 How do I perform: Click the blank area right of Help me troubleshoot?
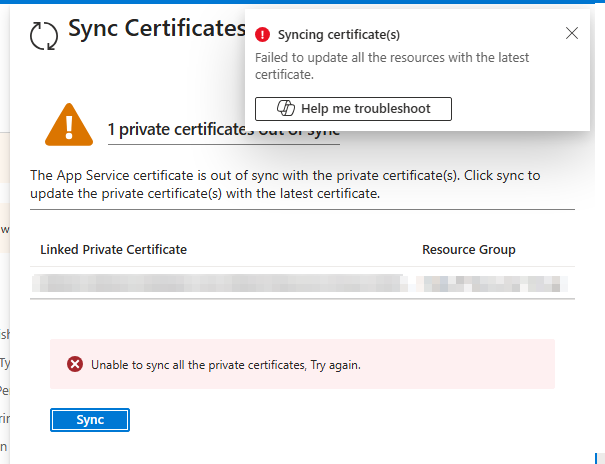520,108
